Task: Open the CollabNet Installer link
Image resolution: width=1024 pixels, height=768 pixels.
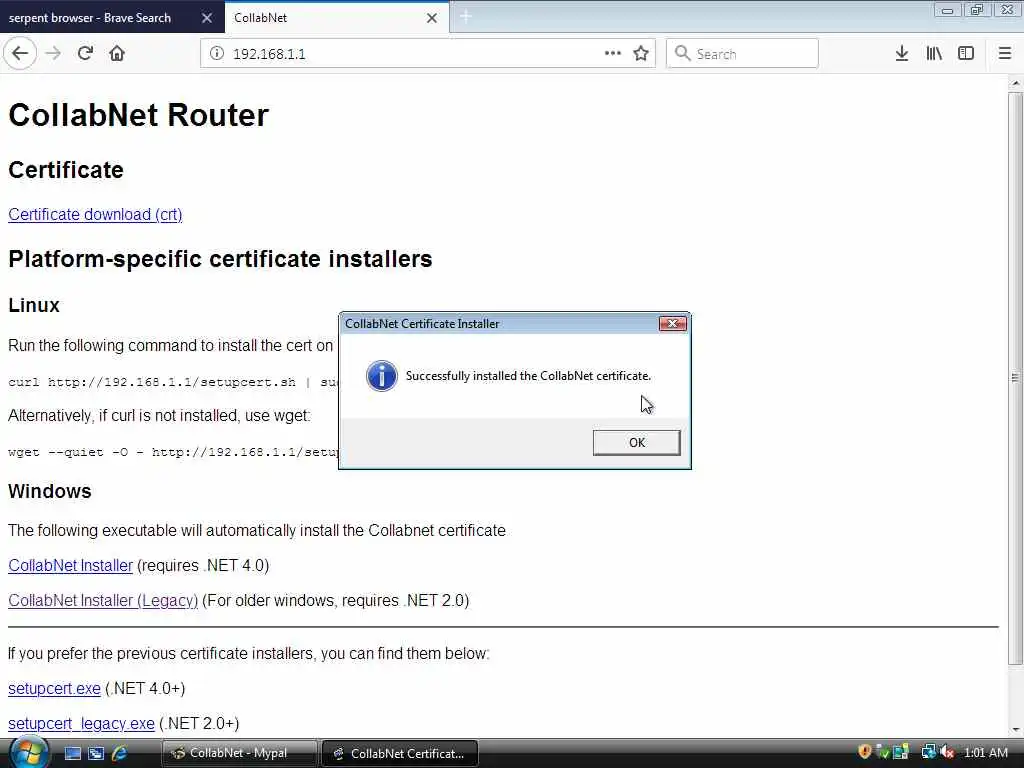Action: coord(71,565)
